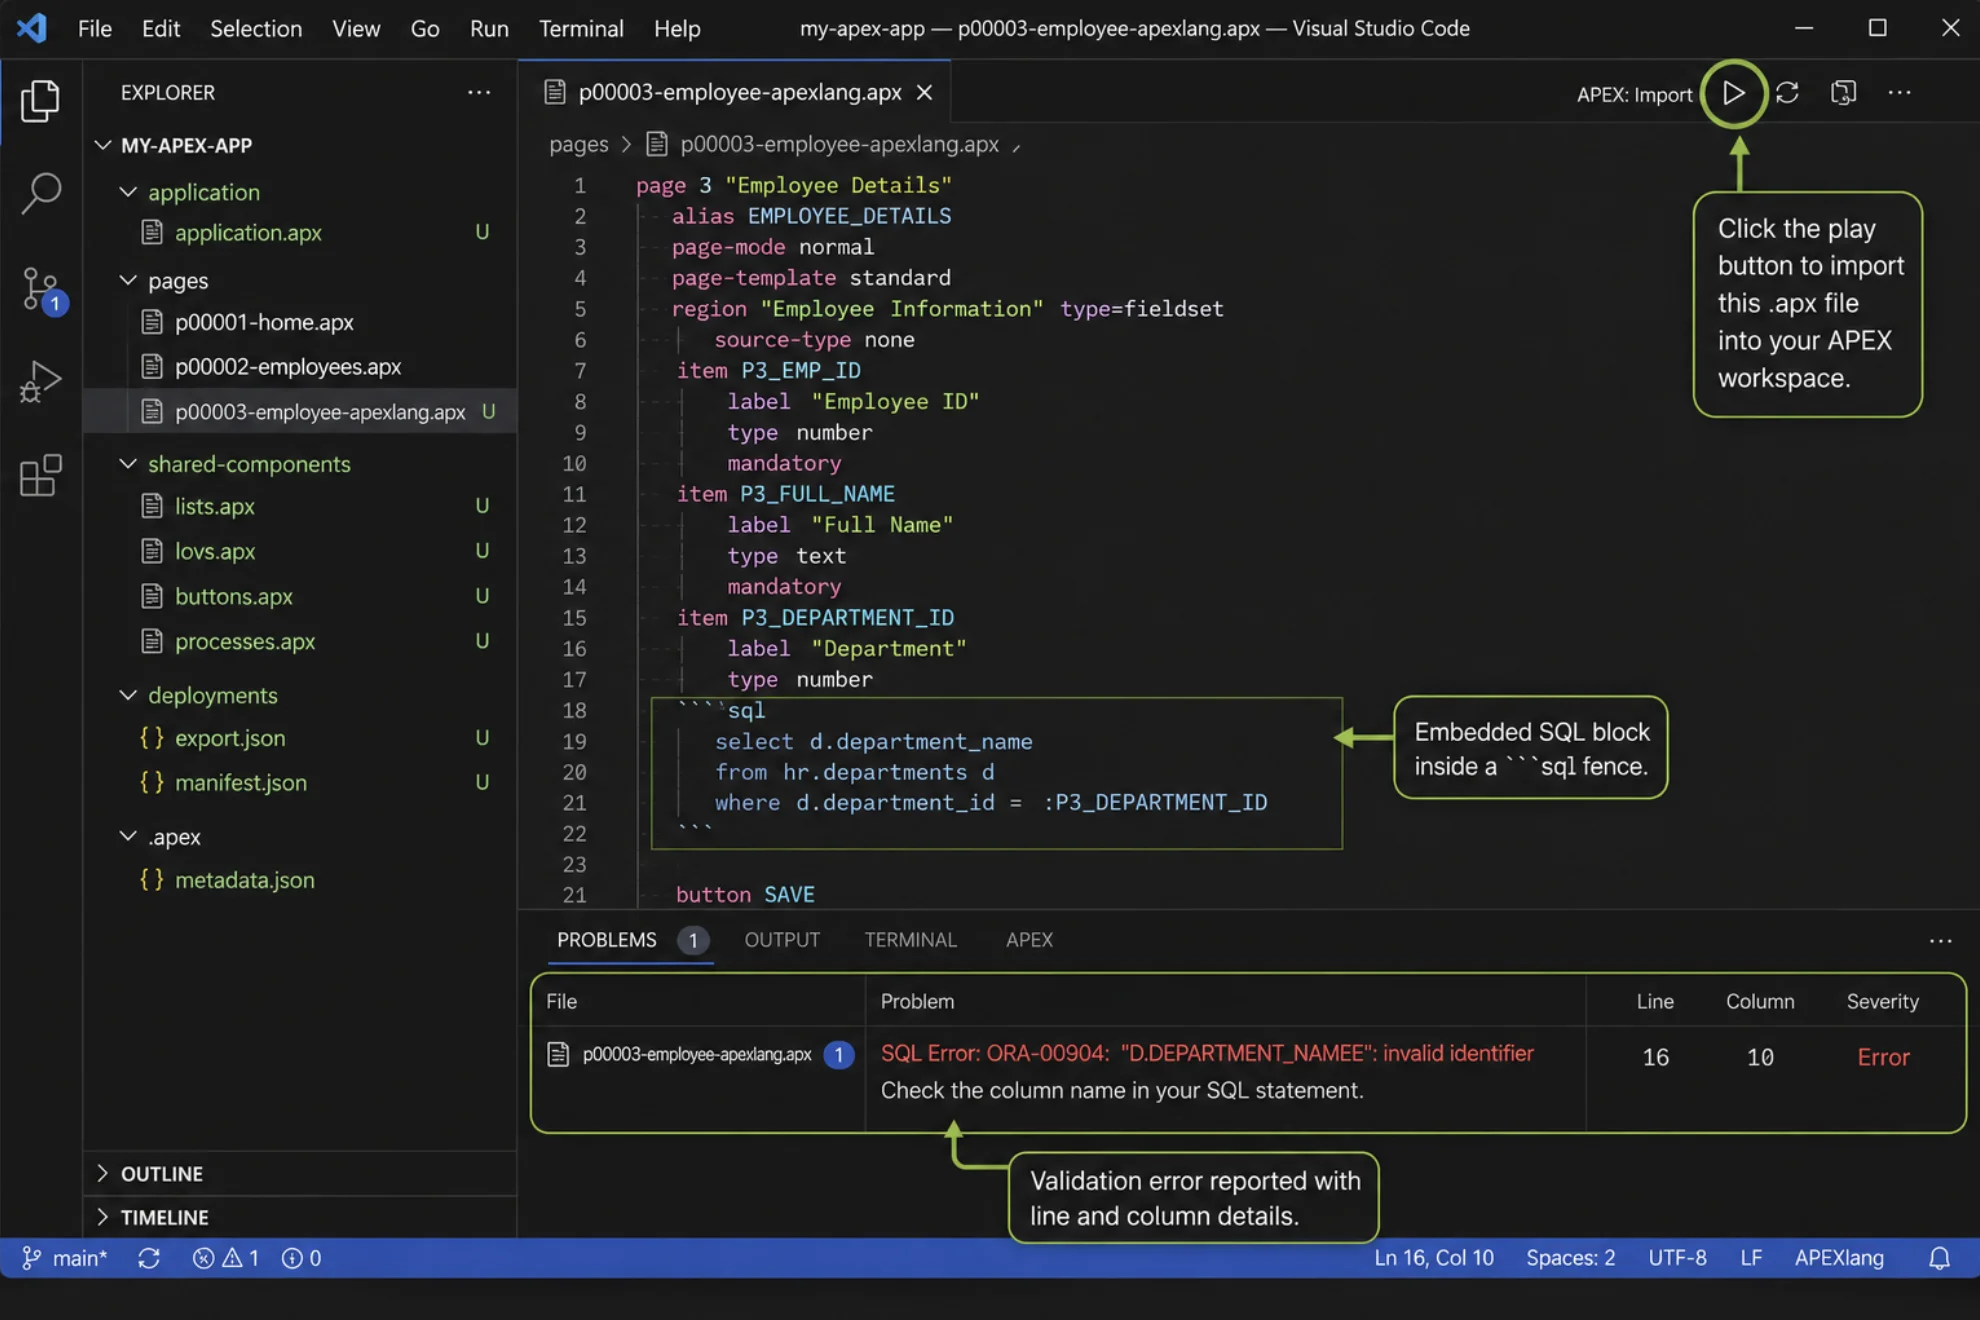Viewport: 1980px width, 1320px height.
Task: Open the Extensions view
Action: pyautogui.click(x=40, y=475)
